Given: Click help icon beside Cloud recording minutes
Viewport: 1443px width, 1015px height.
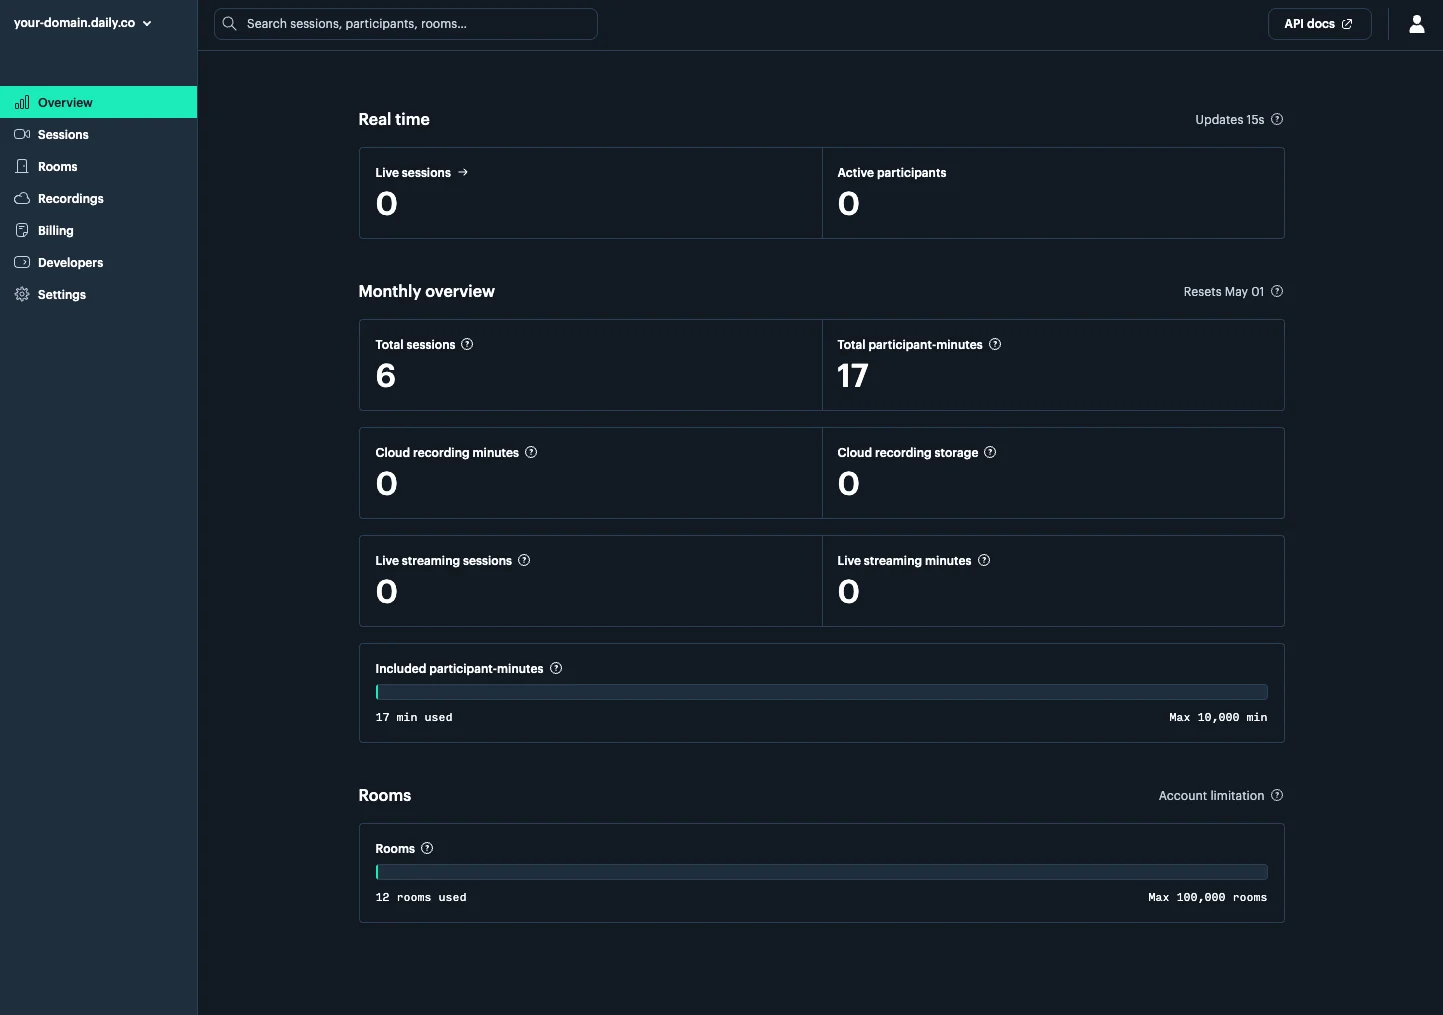Looking at the screenshot, I should pyautogui.click(x=531, y=452).
